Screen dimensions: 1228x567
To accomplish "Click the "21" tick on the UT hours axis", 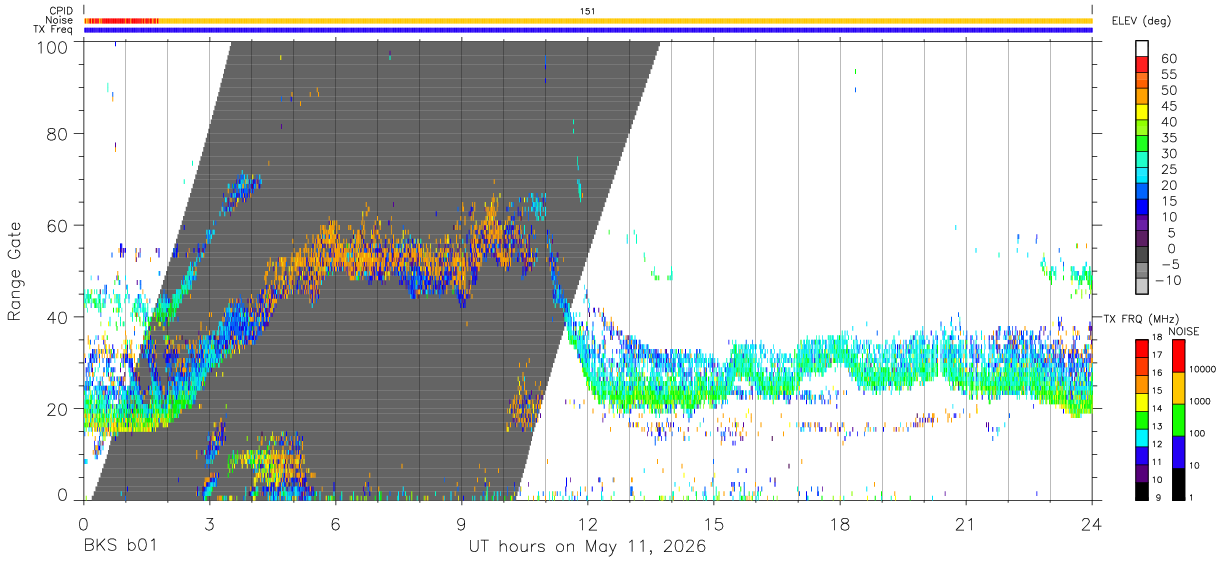I will (966, 524).
